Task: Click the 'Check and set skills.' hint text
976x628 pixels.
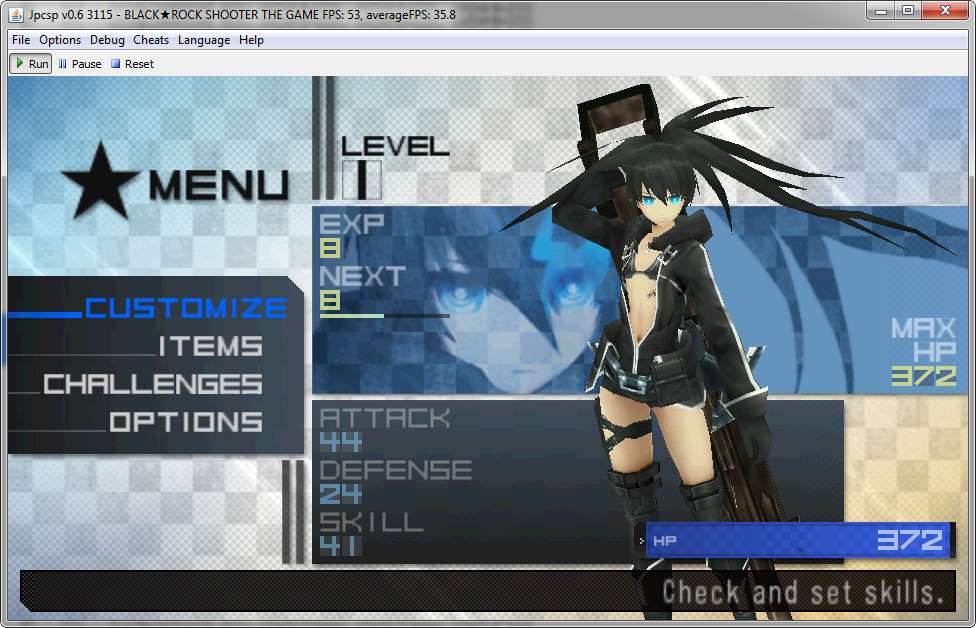Action: click(803, 592)
